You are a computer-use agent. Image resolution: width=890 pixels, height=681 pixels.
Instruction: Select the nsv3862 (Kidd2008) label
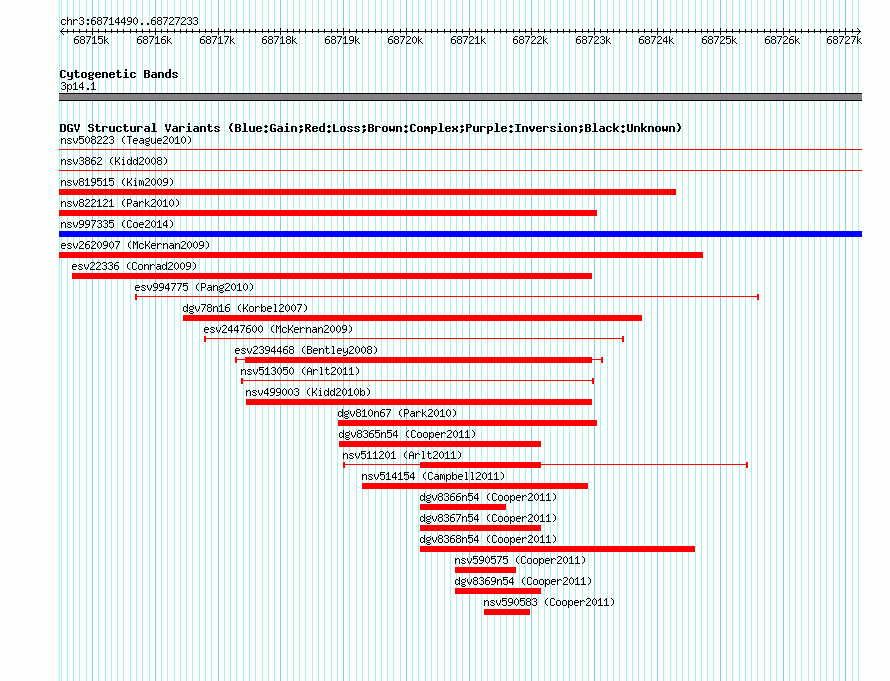coord(114,161)
